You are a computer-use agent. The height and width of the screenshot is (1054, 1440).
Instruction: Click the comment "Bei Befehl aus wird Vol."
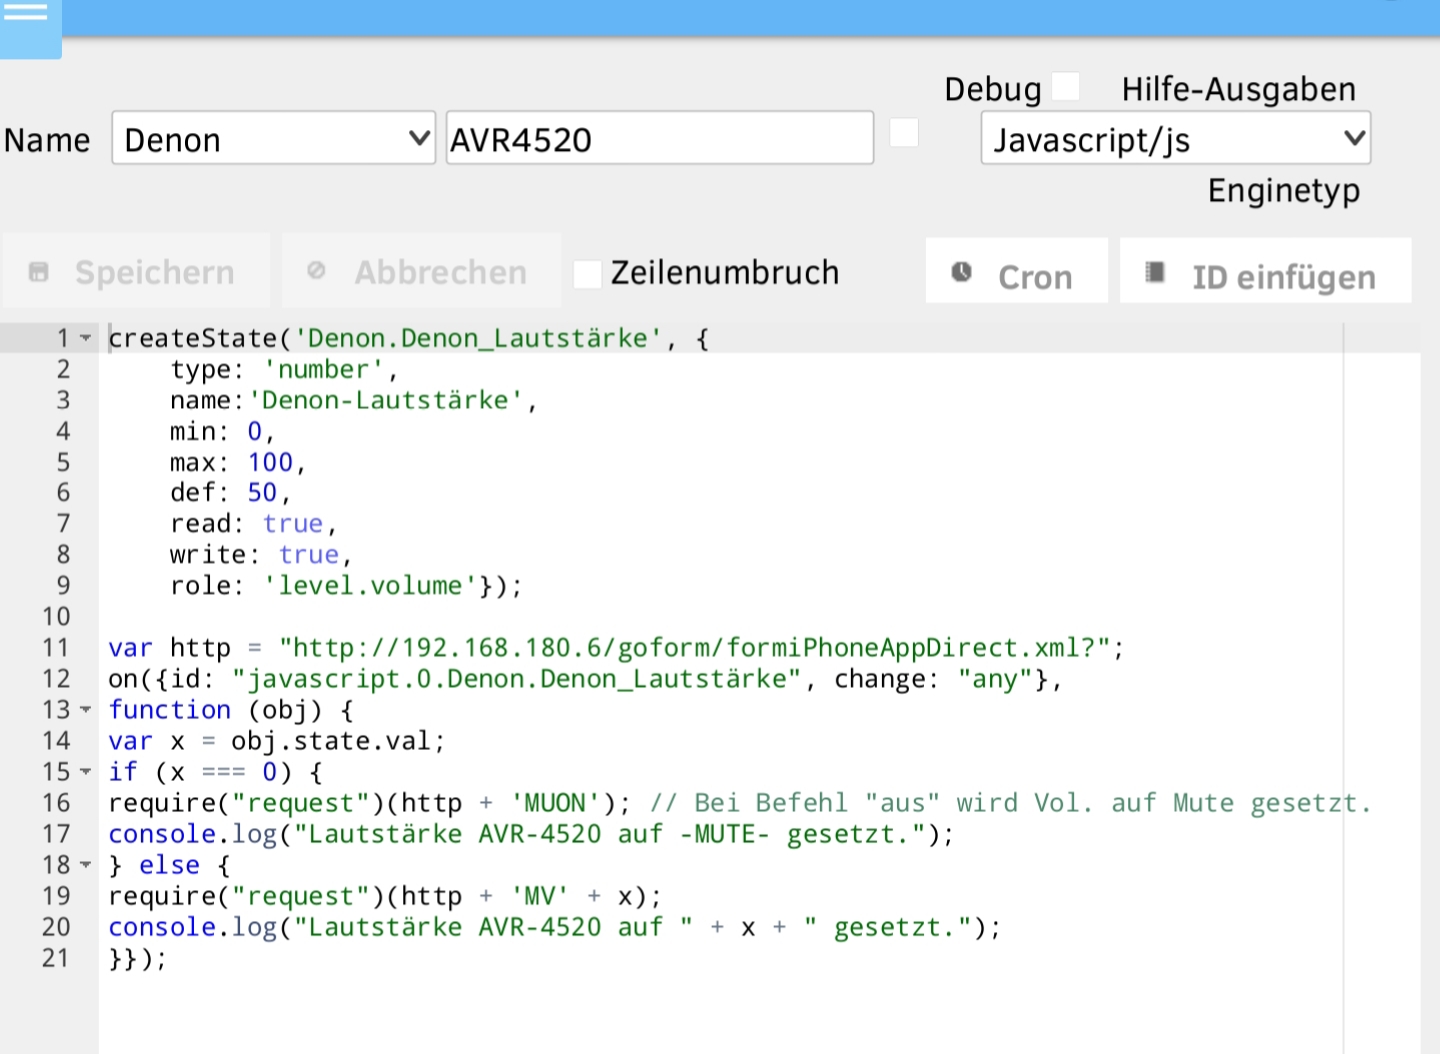1010,803
